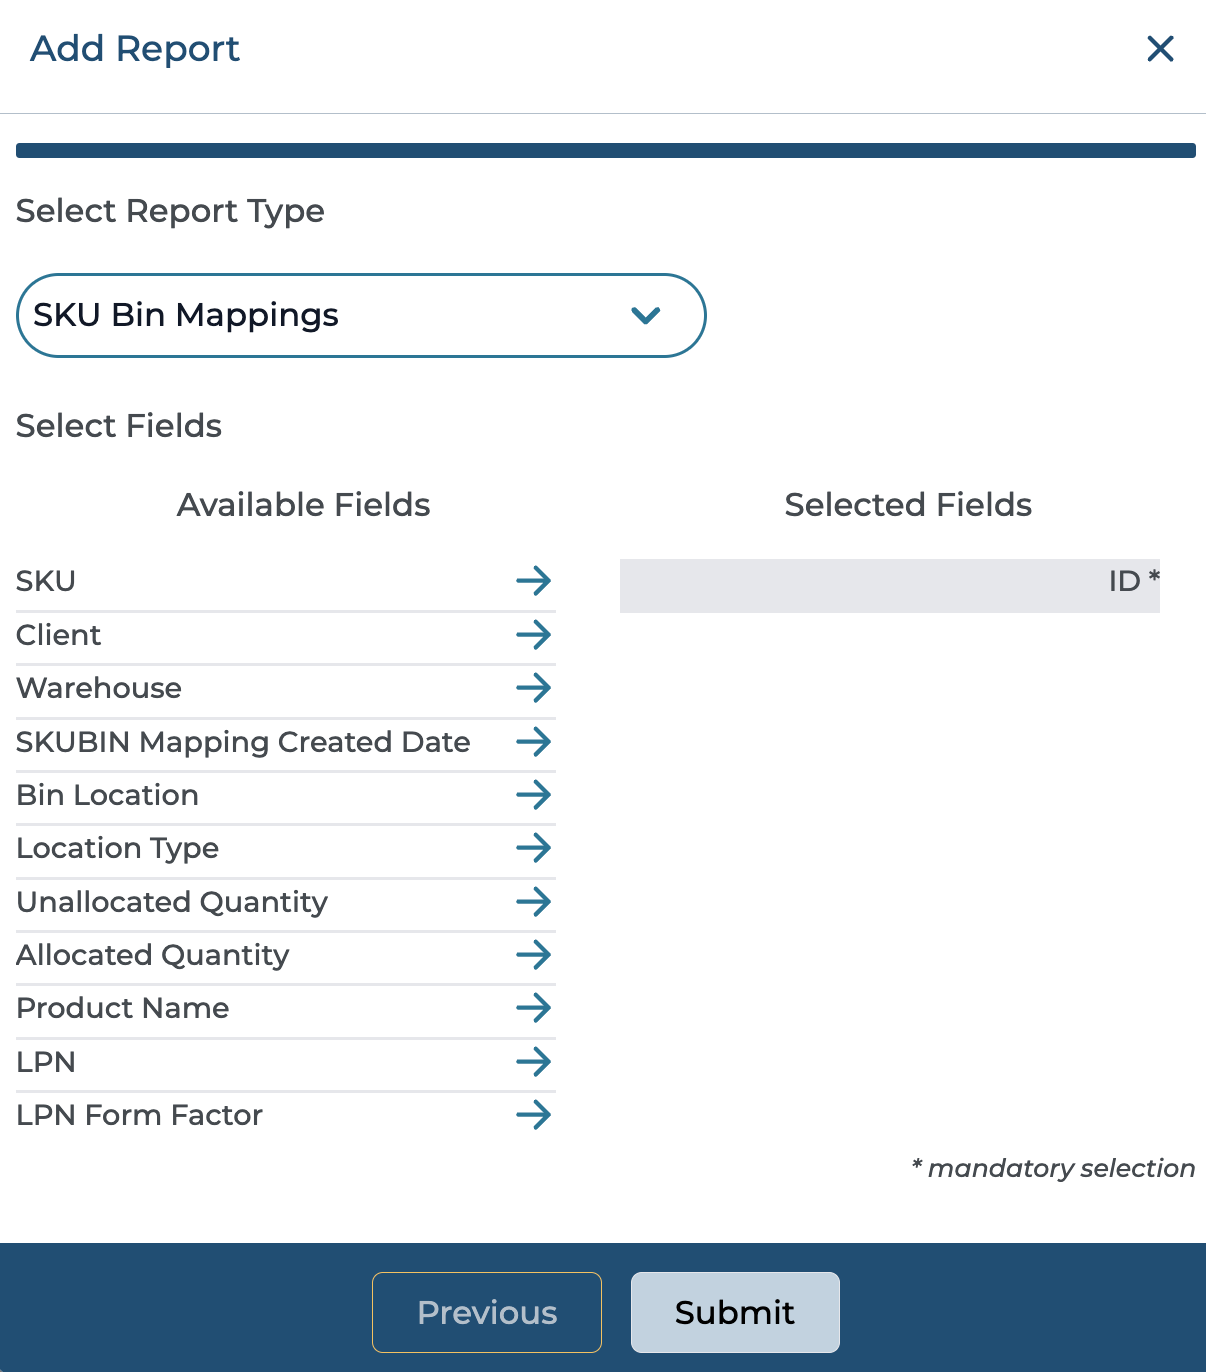Close the Add Report dialog

click(x=1160, y=49)
